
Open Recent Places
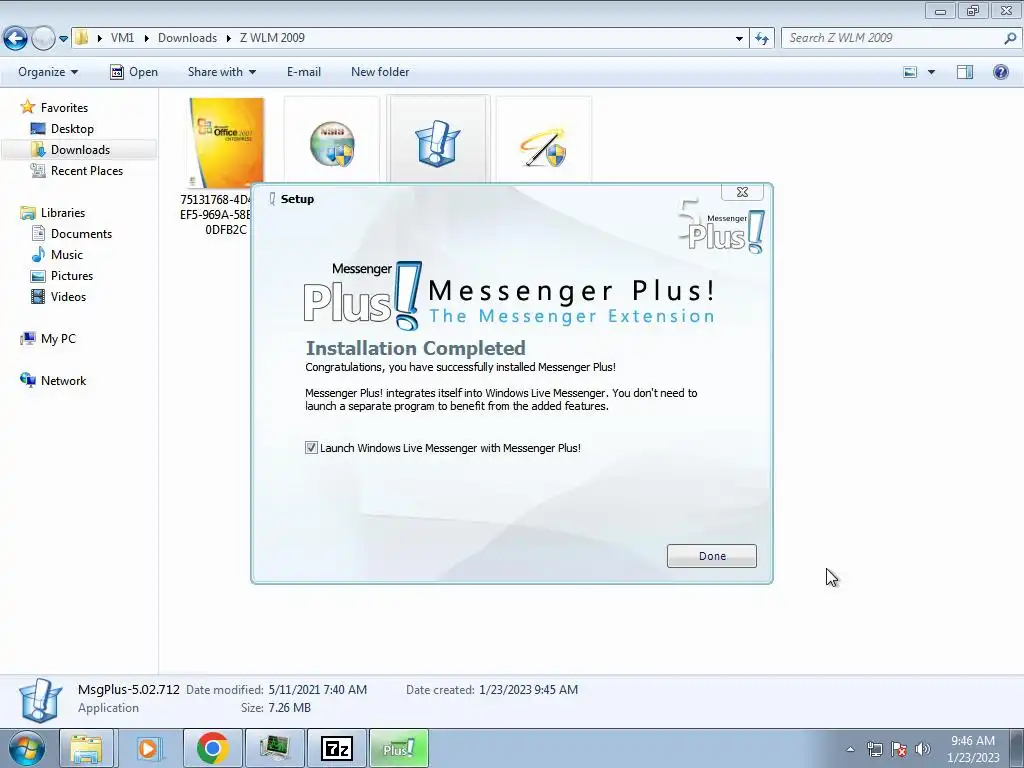coord(87,170)
